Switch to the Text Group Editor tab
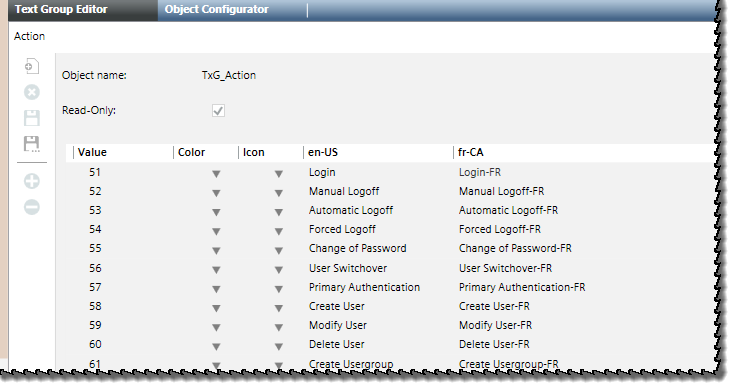 pyautogui.click(x=61, y=9)
